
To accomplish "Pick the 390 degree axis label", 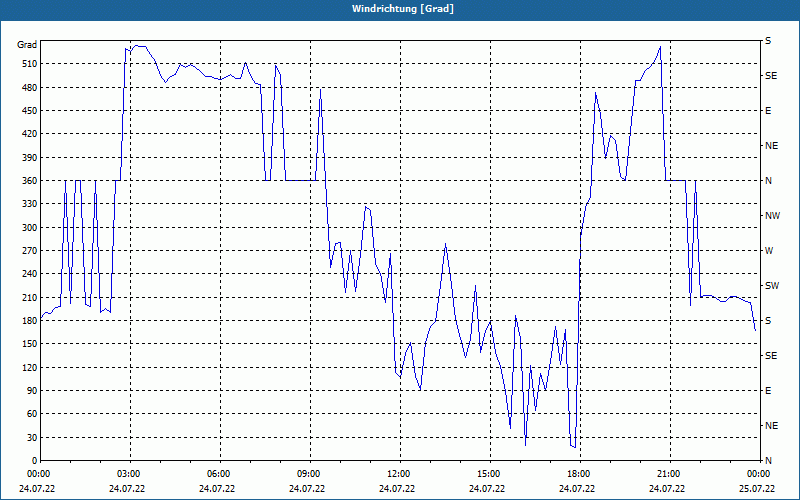I will [x=30, y=157].
